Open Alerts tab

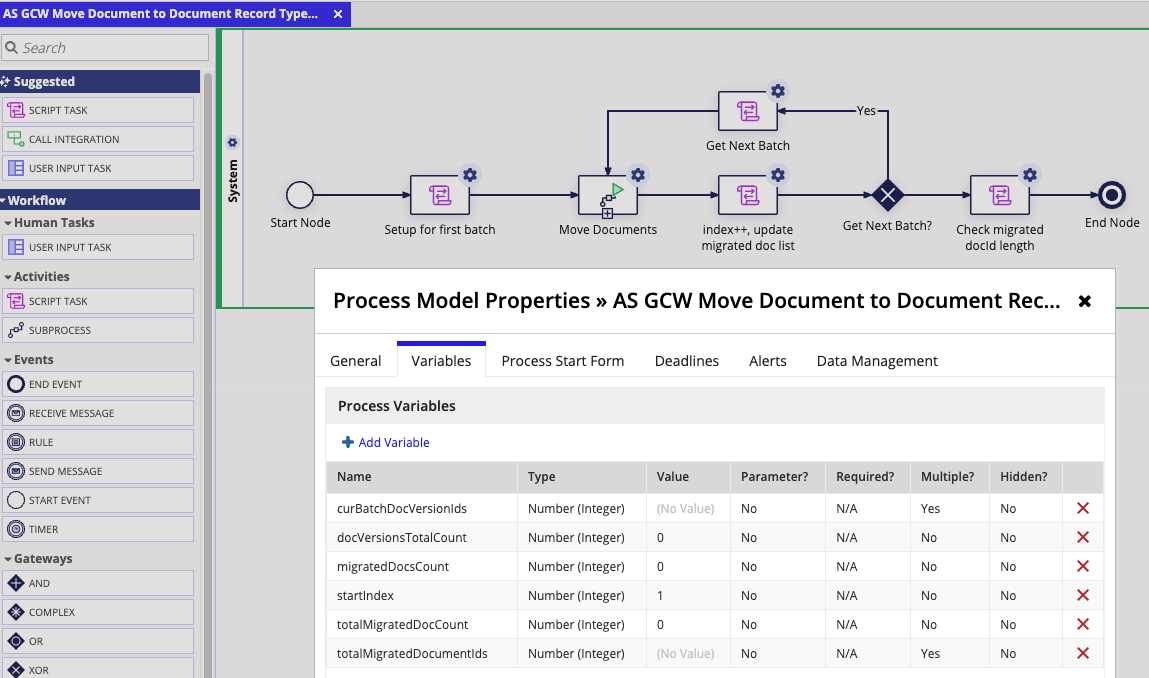pos(767,361)
